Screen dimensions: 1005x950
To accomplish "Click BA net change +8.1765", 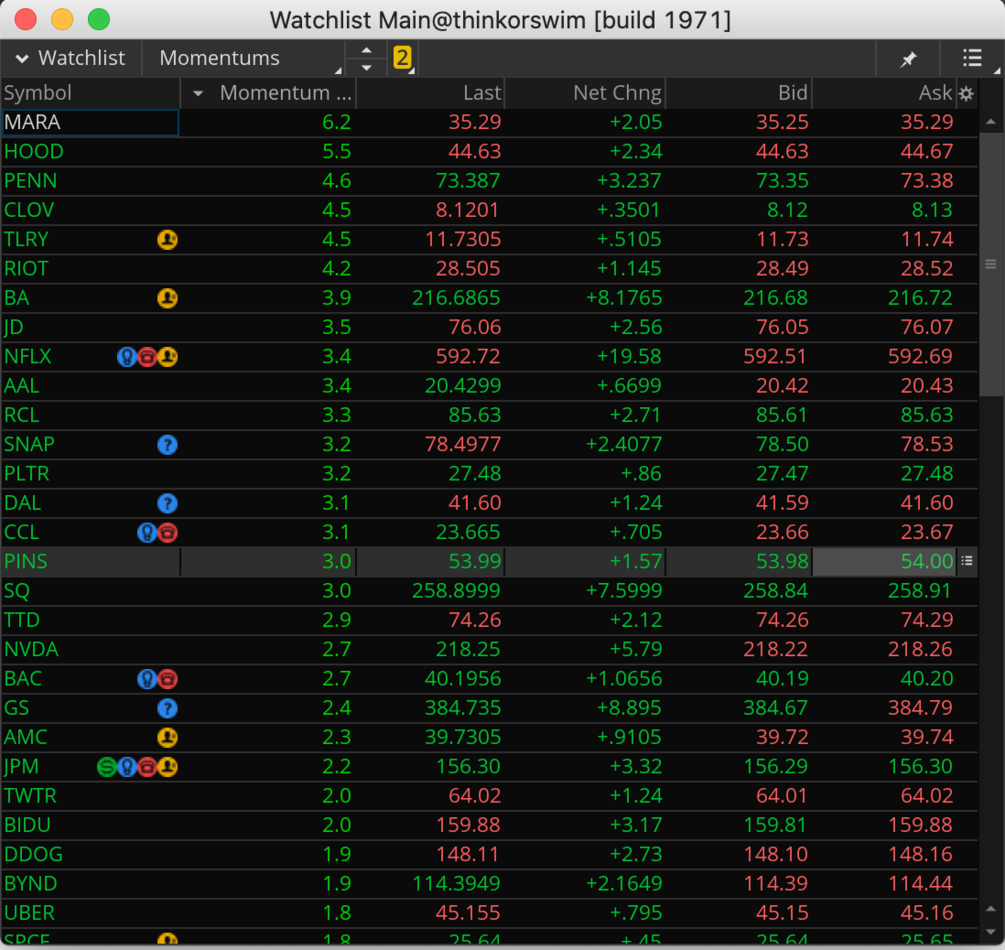I will [624, 298].
